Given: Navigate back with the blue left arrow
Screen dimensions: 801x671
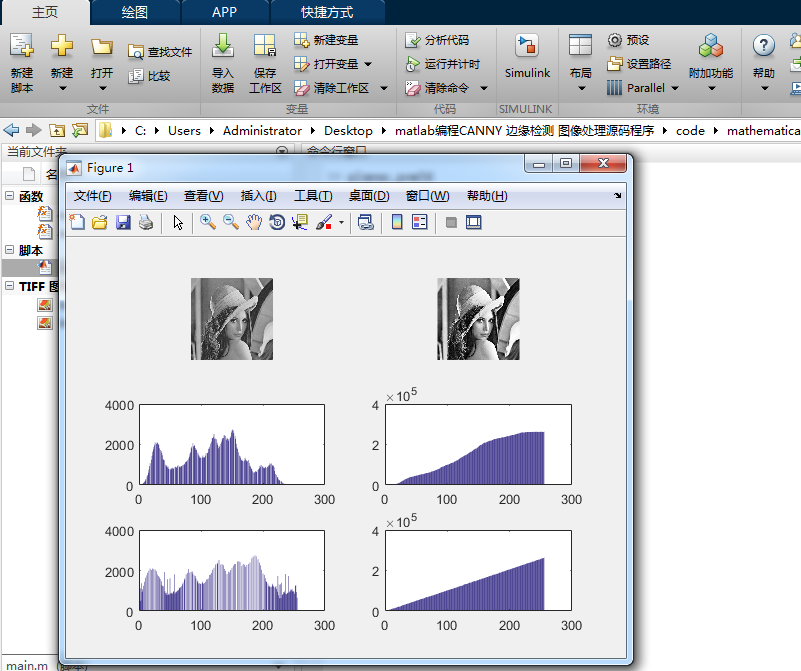Looking at the screenshot, I should coord(11,130).
